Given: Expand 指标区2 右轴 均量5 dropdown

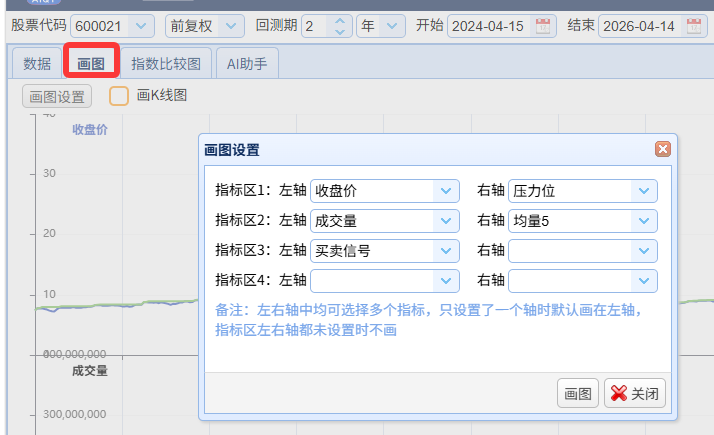Looking at the screenshot, I should point(644,221).
